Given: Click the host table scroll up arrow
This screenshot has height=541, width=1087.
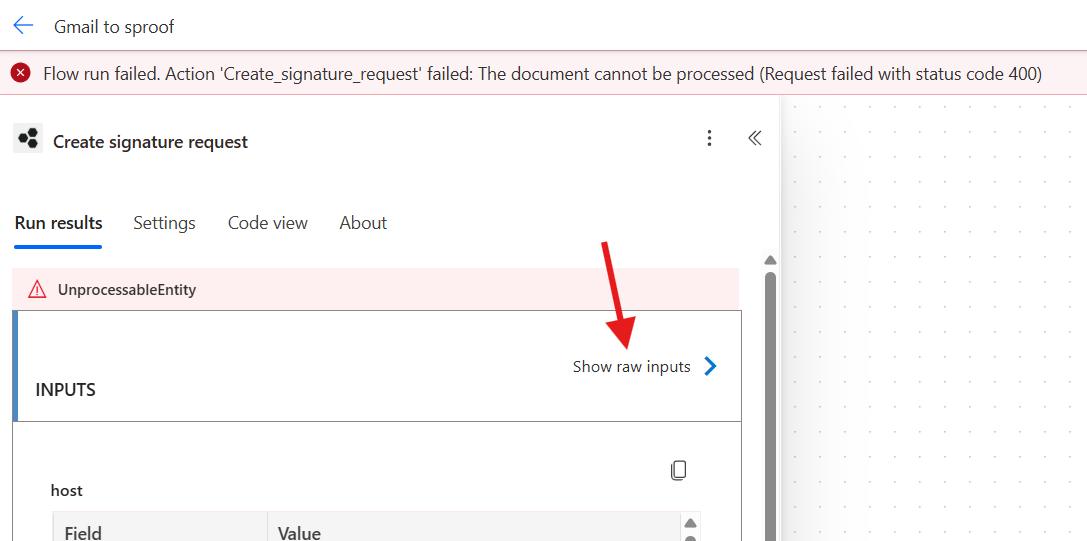Looking at the screenshot, I should [690, 523].
